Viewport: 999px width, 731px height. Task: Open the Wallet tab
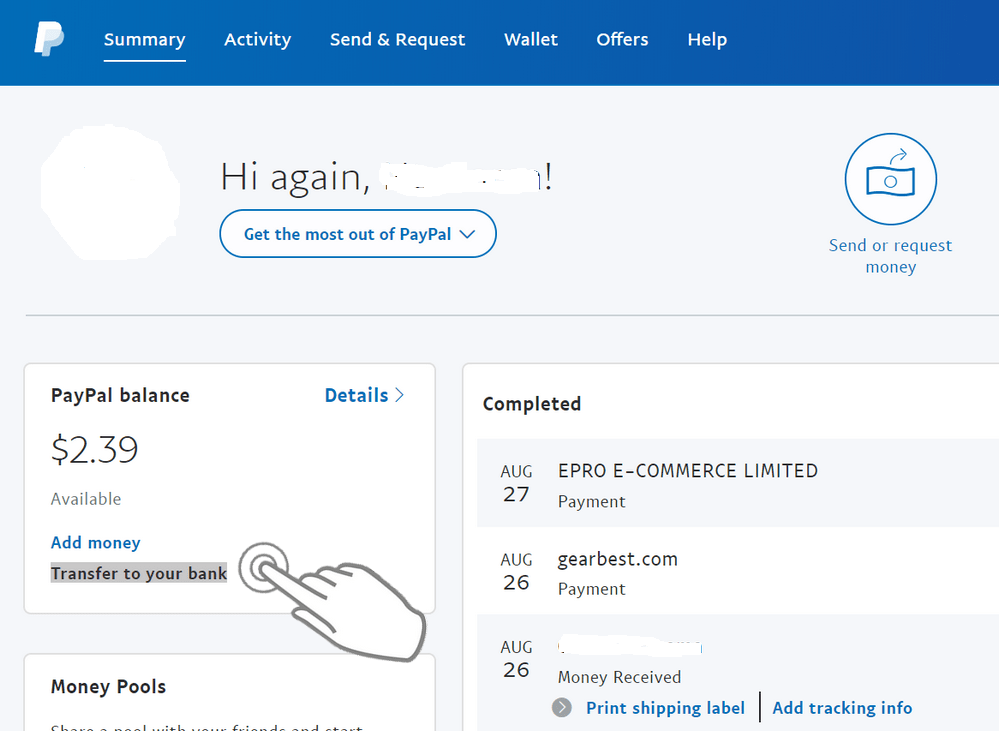(531, 40)
